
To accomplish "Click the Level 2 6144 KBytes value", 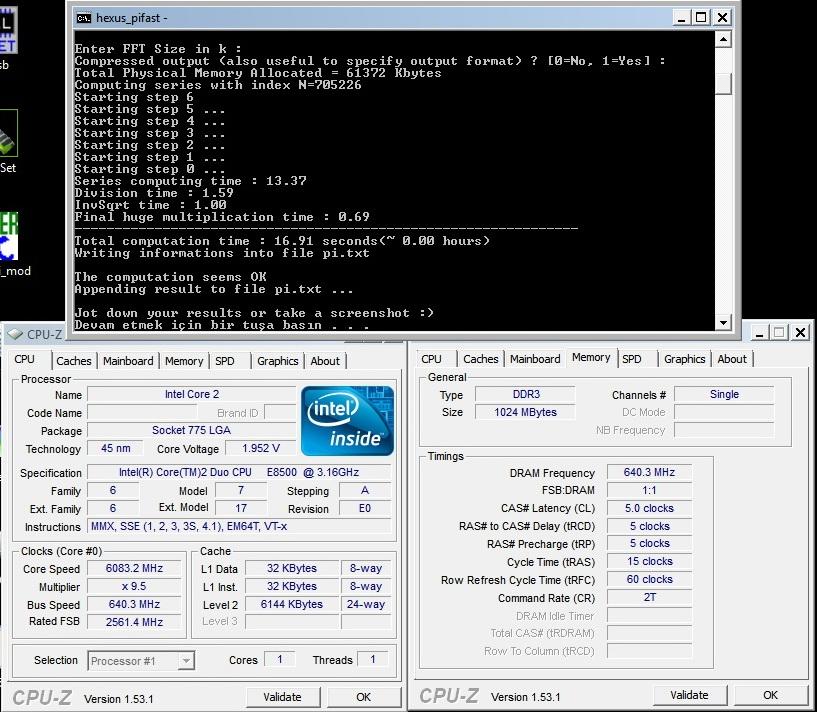I will tap(291, 604).
